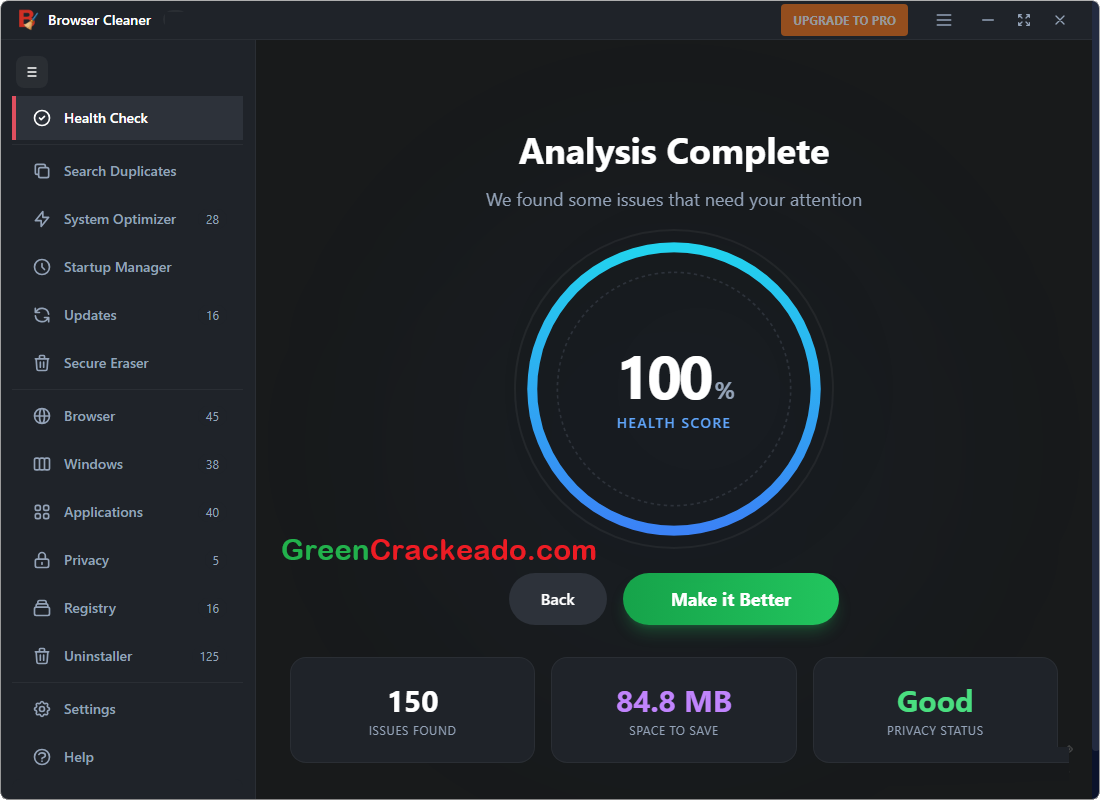Open the top-right application menu

(x=943, y=20)
